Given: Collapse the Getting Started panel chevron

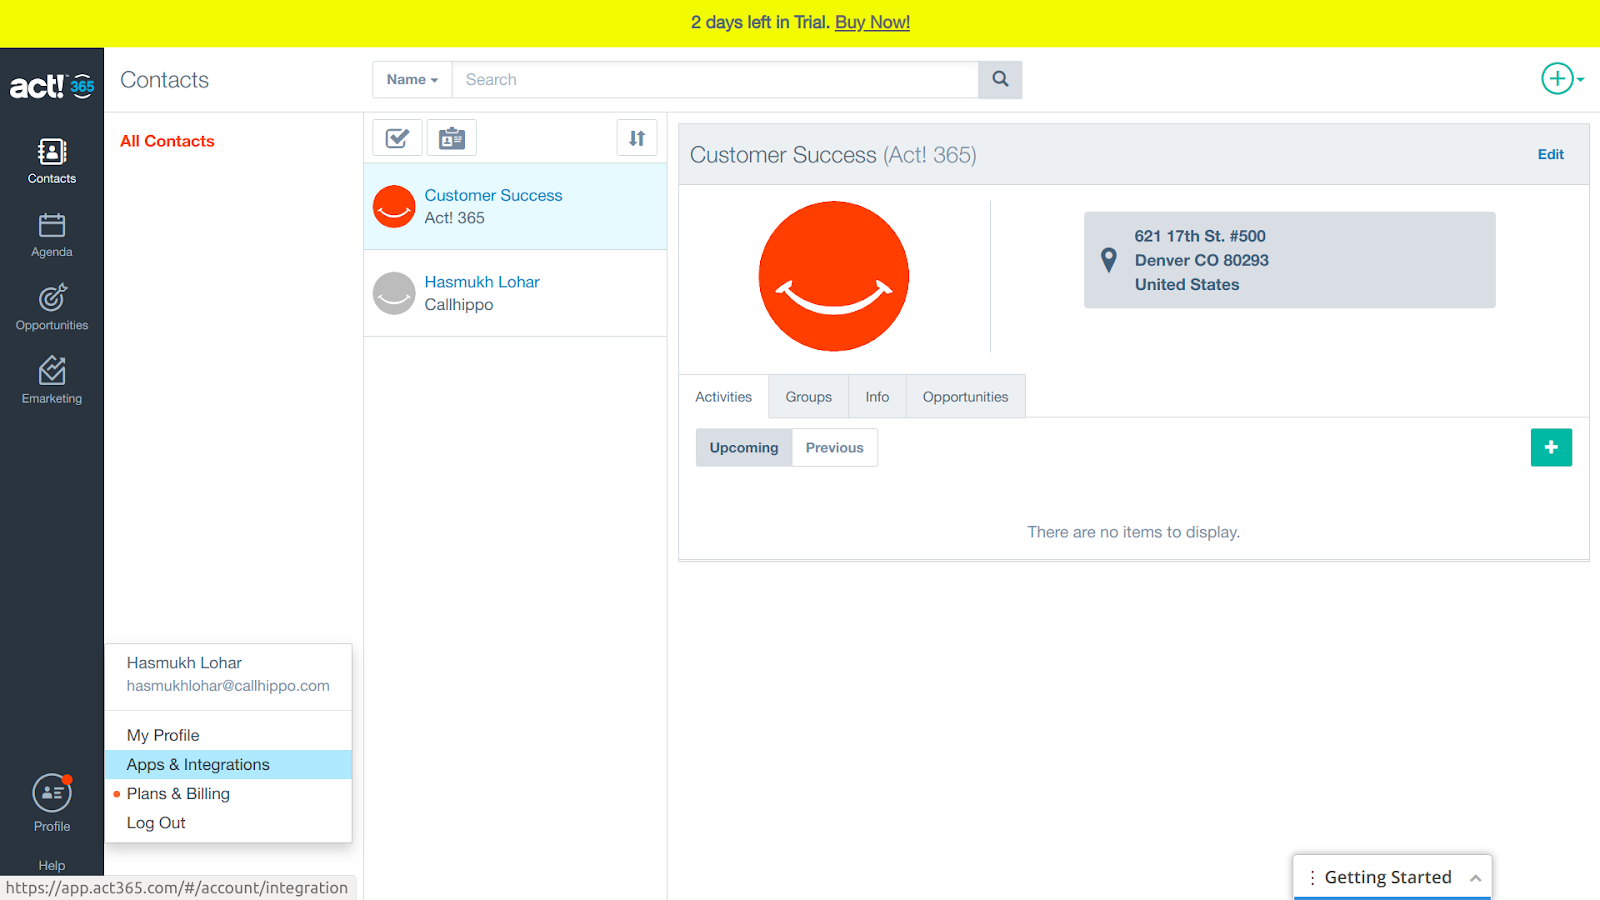Looking at the screenshot, I should coord(1475,878).
